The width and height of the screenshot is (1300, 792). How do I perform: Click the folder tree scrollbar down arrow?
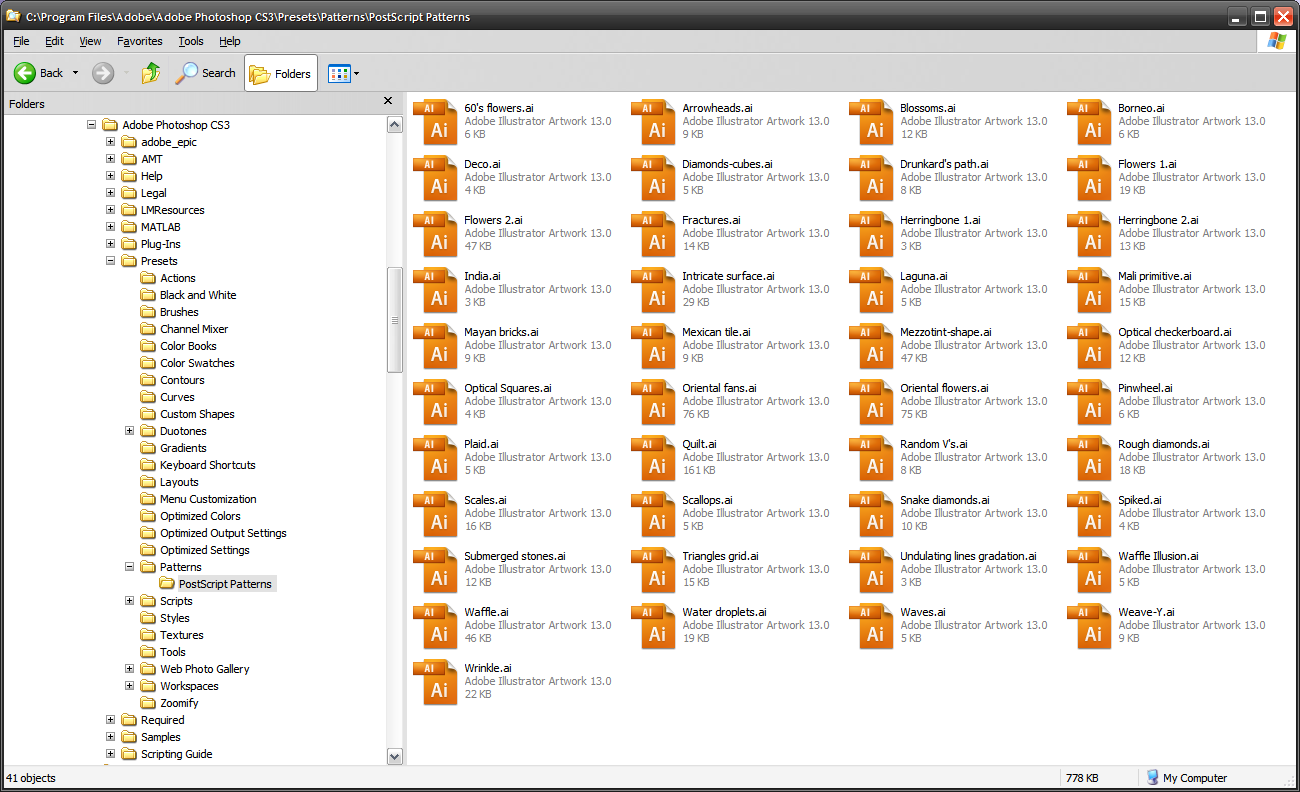click(x=394, y=756)
